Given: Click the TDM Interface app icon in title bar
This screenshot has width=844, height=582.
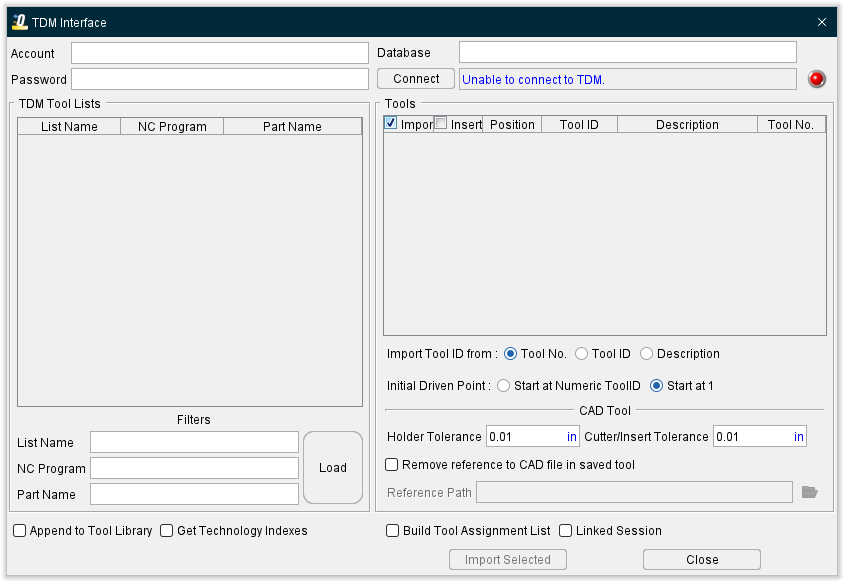Looking at the screenshot, I should click(19, 22).
